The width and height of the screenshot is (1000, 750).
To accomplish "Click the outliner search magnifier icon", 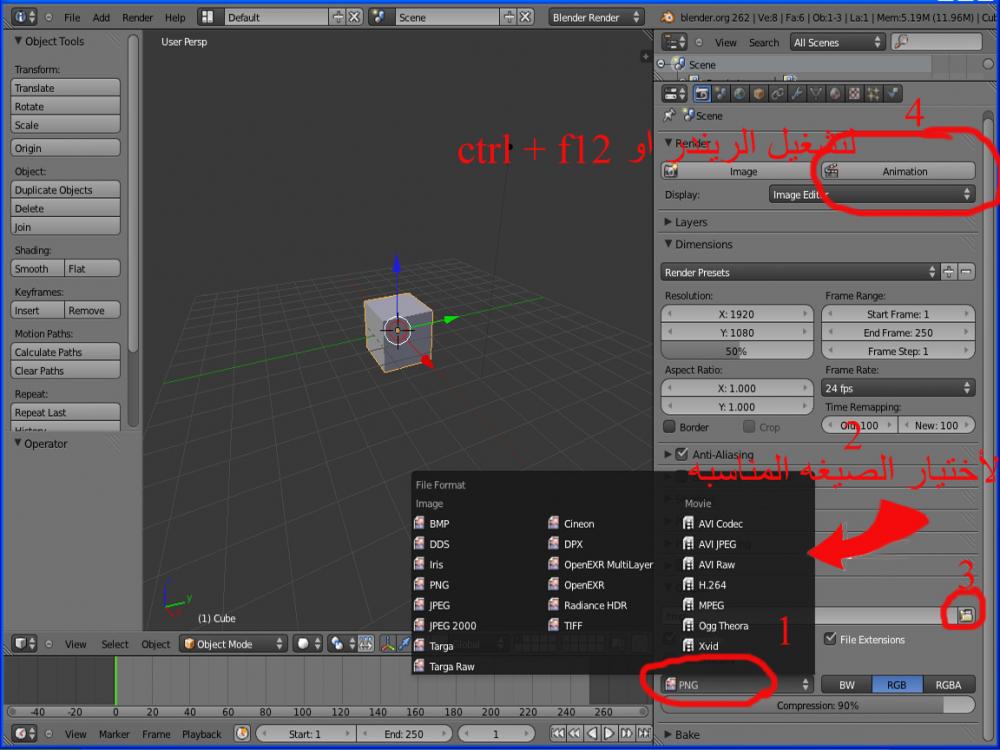I will [x=902, y=42].
